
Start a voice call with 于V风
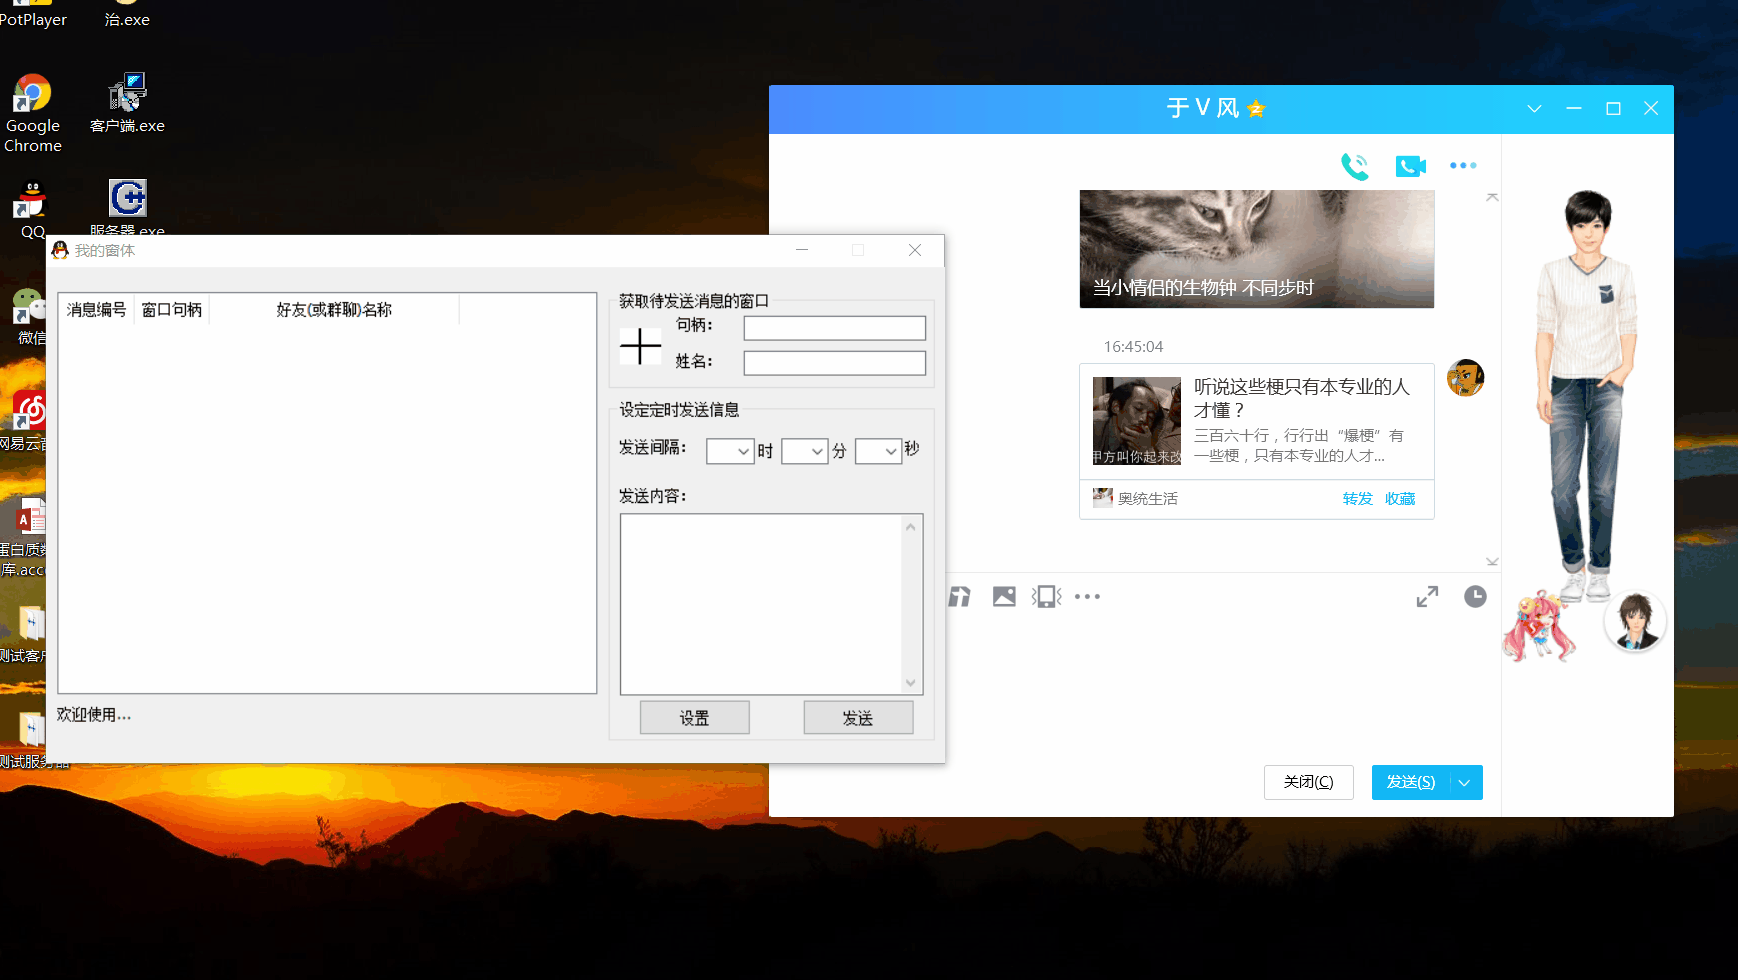click(x=1356, y=166)
